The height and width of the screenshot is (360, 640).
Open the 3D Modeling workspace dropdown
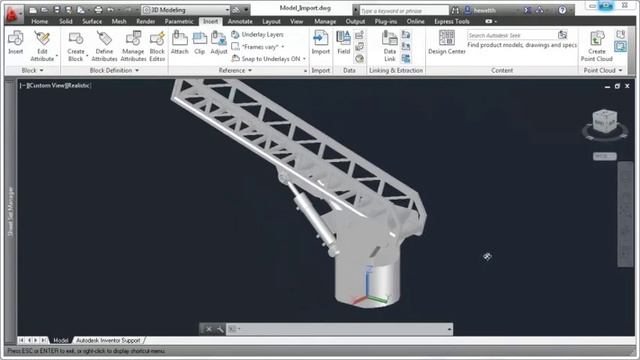186,10
